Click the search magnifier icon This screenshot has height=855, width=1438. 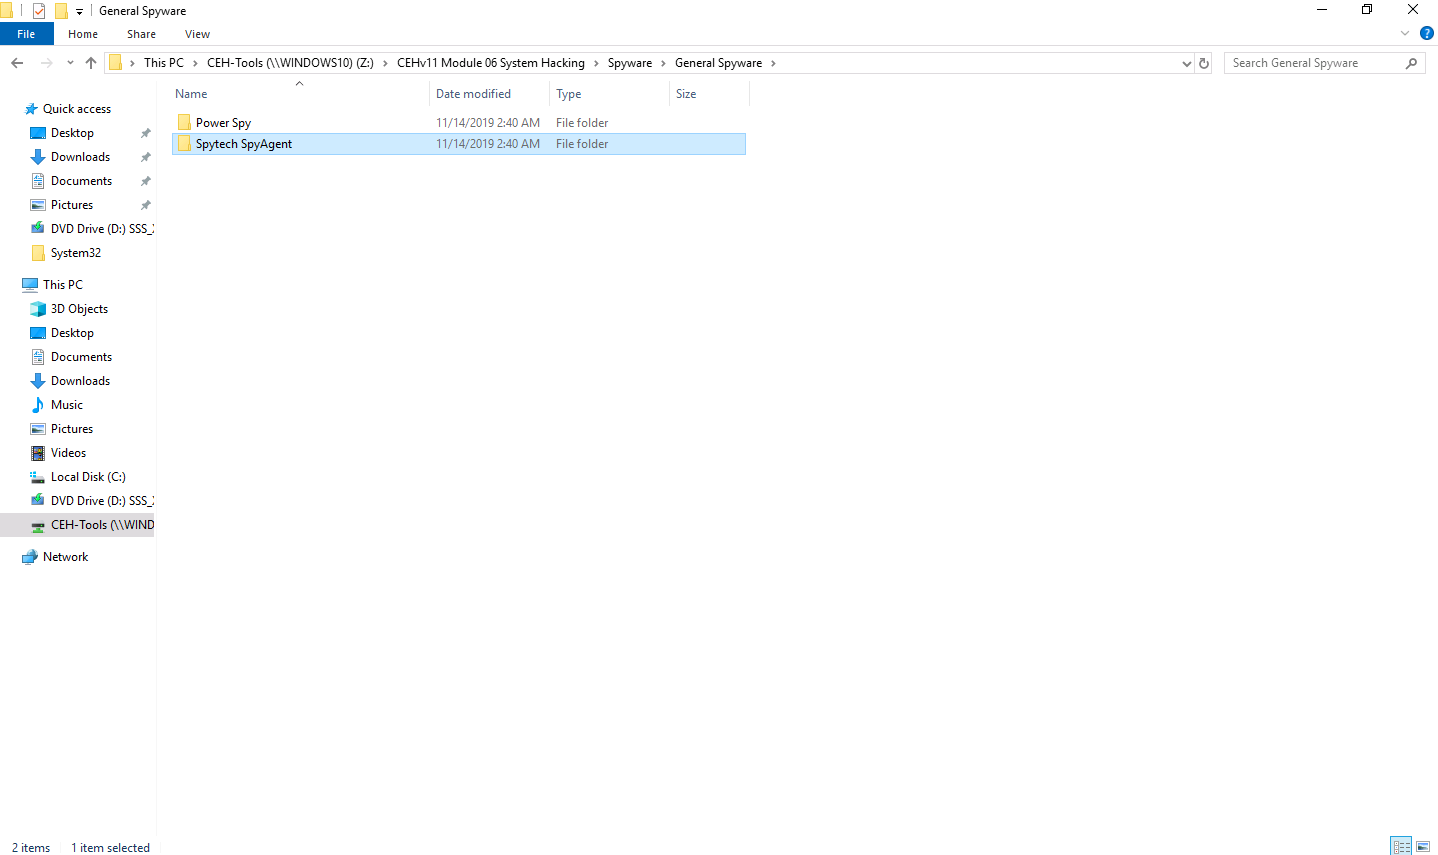(1412, 63)
